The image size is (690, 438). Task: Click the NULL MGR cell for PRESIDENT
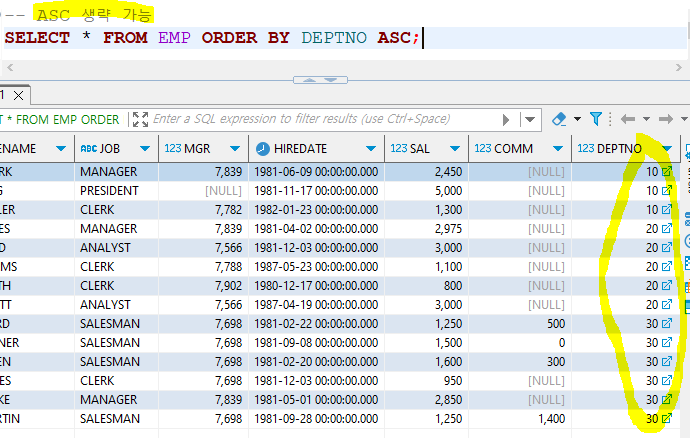click(203, 191)
